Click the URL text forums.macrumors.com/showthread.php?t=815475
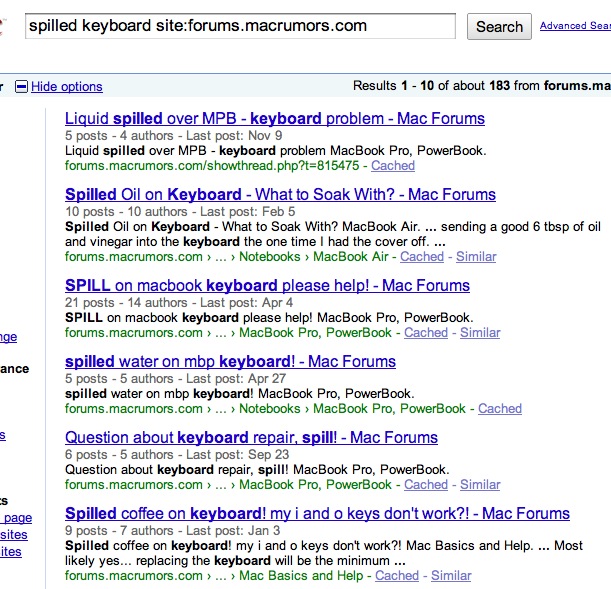This screenshot has height=589, width=611. tap(212, 166)
